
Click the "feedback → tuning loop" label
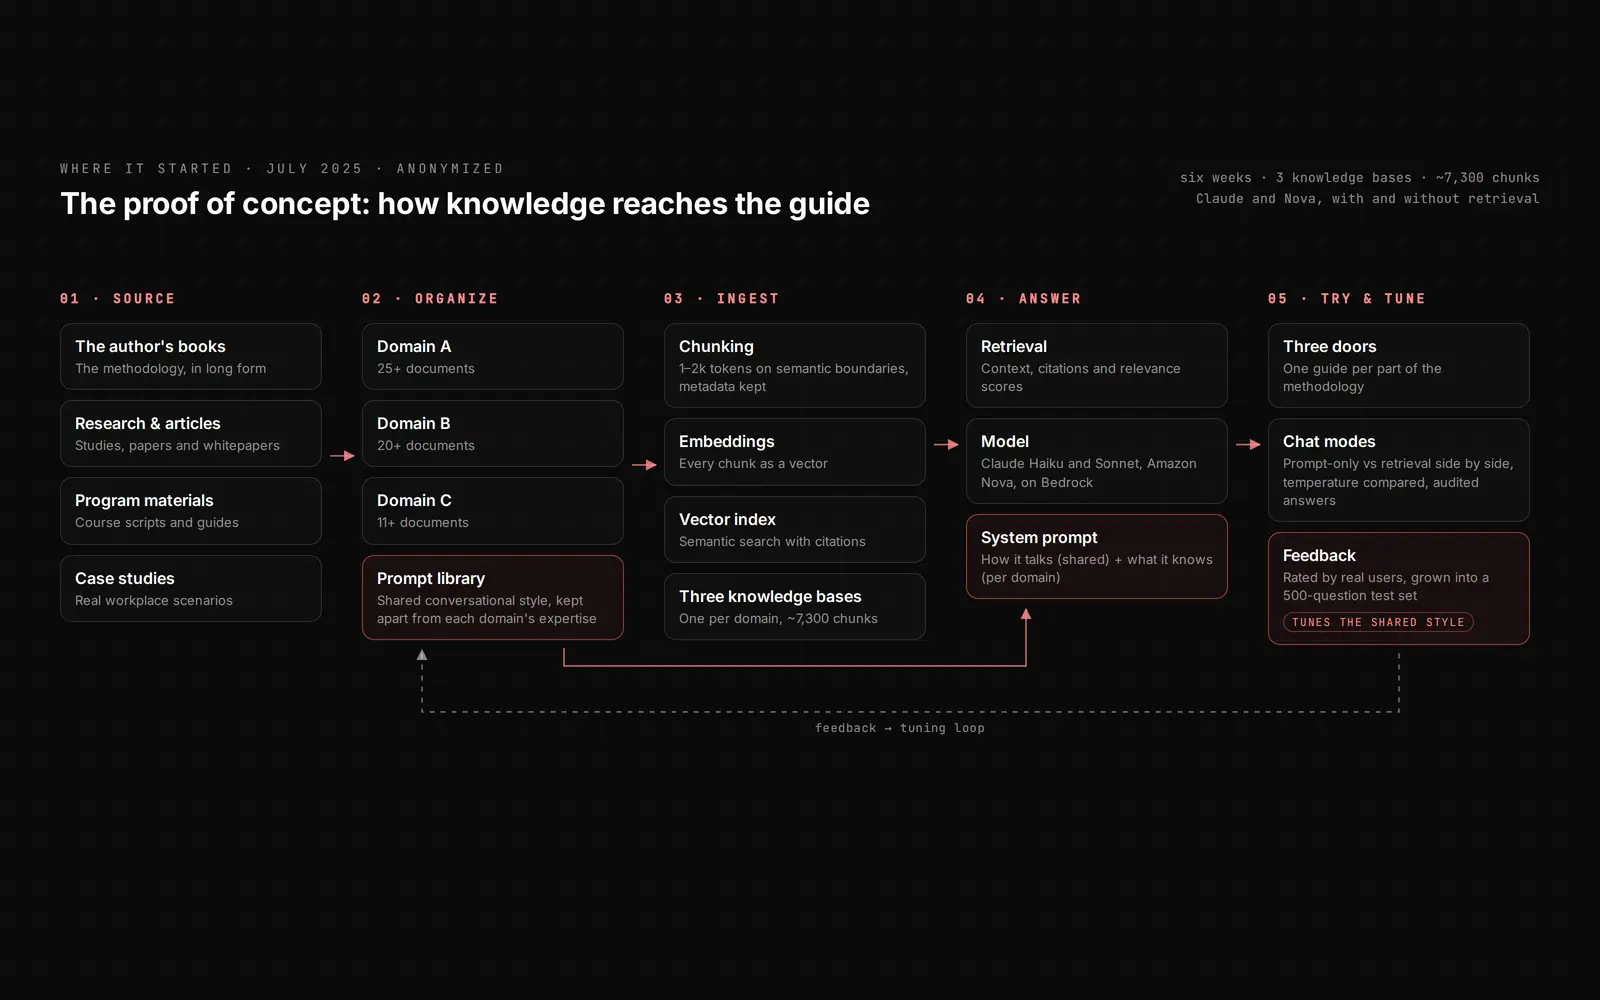coord(900,728)
